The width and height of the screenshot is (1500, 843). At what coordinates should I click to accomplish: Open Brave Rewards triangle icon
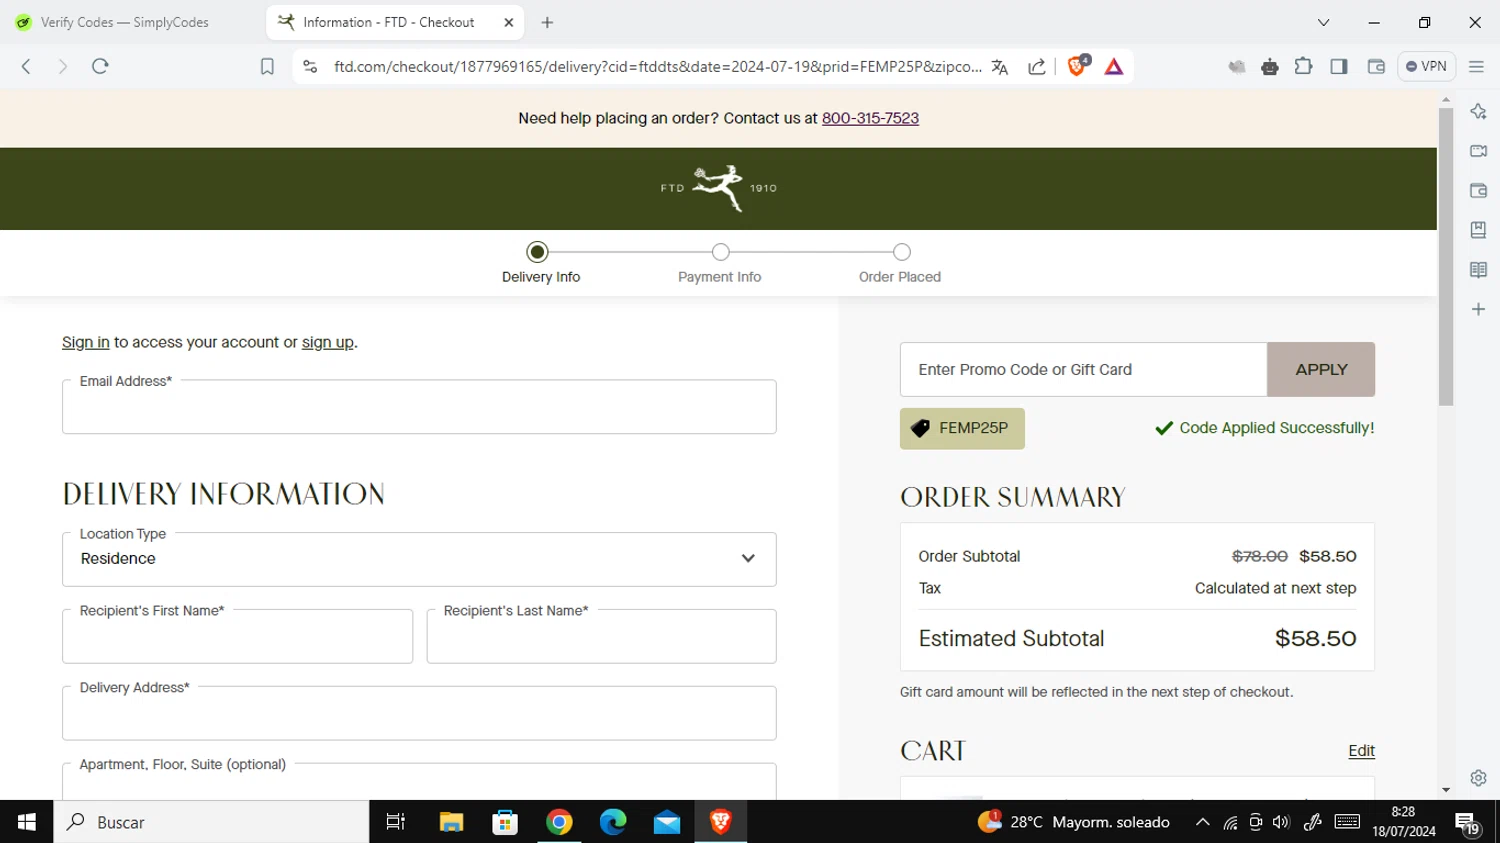[x=1114, y=67]
